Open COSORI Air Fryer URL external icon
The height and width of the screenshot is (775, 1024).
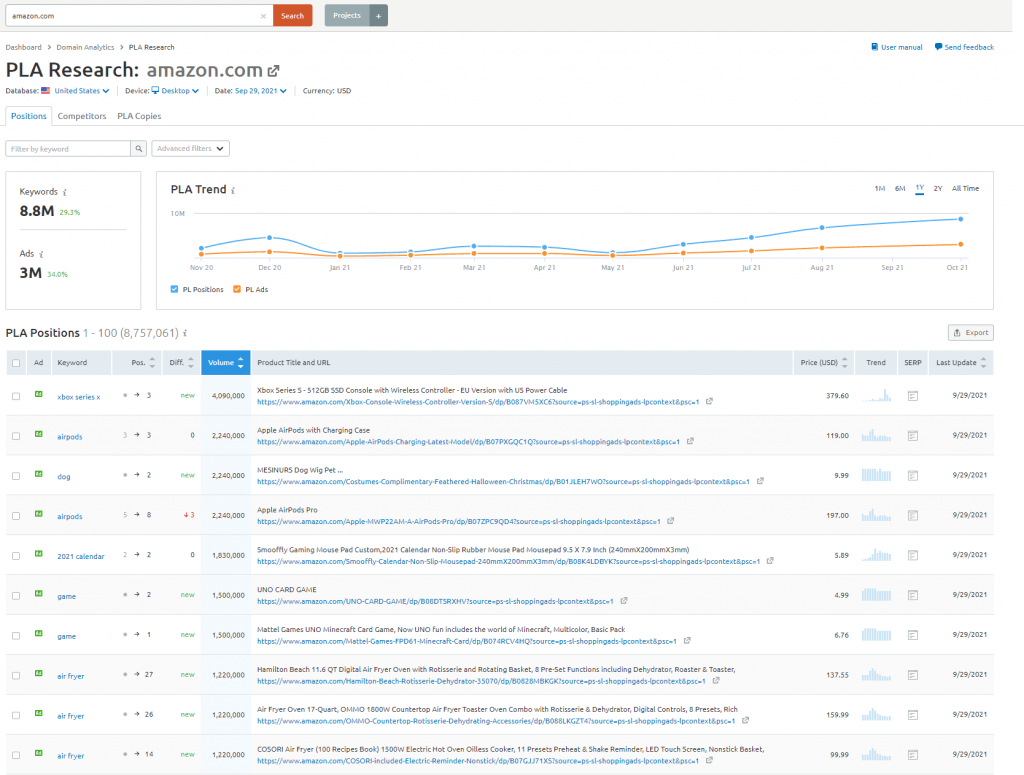[709, 760]
